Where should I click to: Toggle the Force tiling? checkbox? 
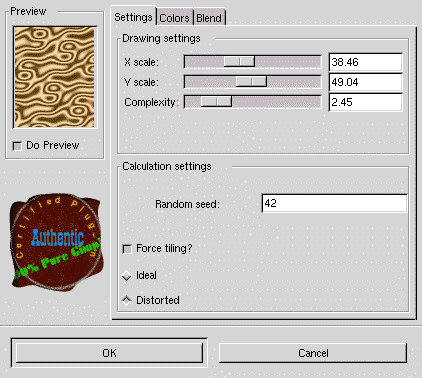tap(127, 249)
